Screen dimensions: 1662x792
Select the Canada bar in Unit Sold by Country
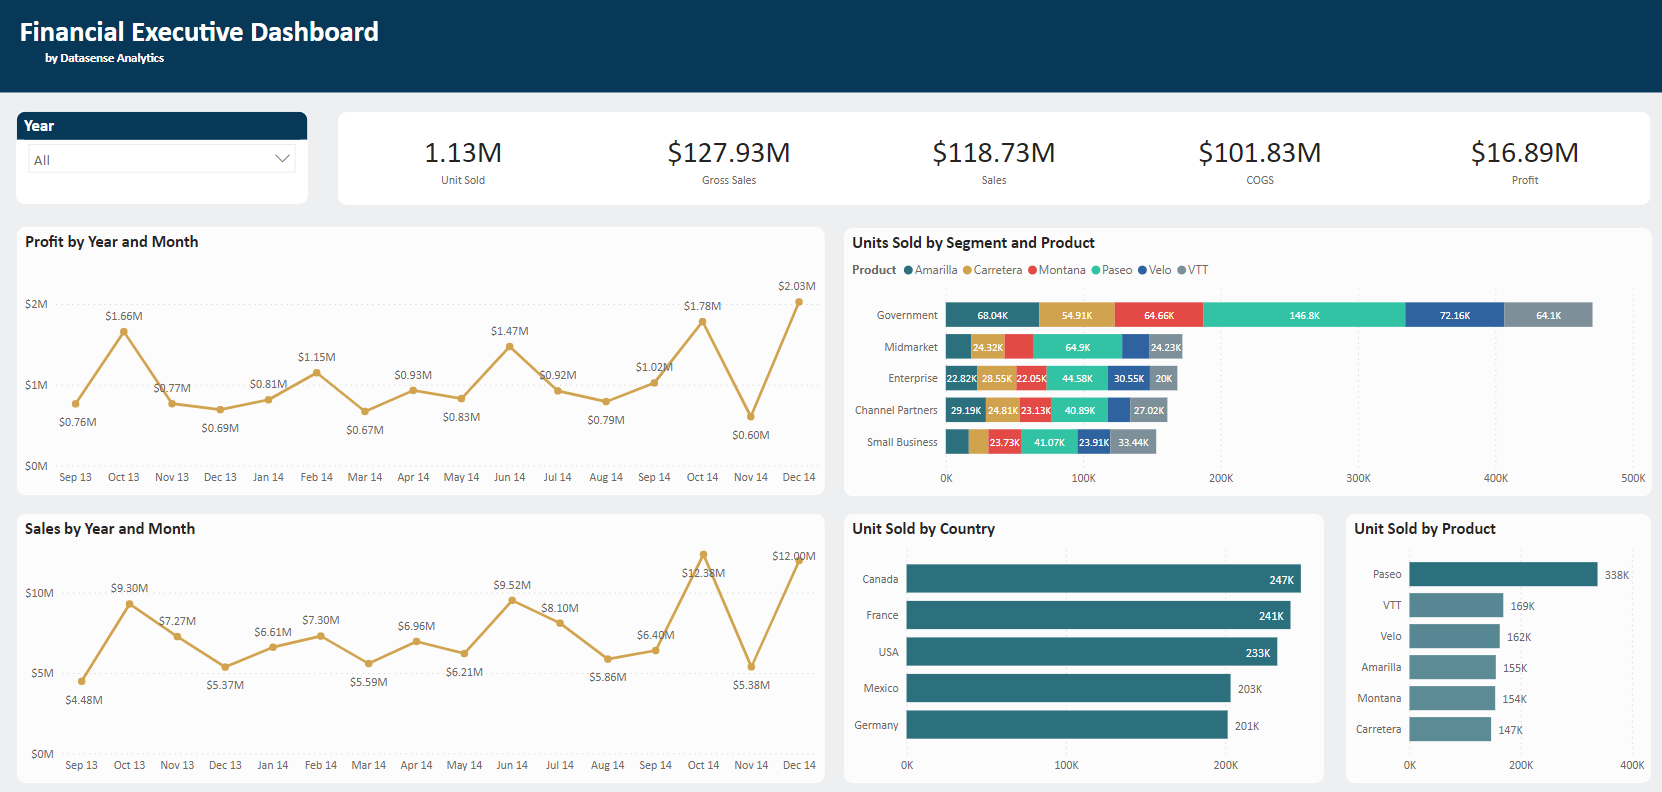[1103, 579]
